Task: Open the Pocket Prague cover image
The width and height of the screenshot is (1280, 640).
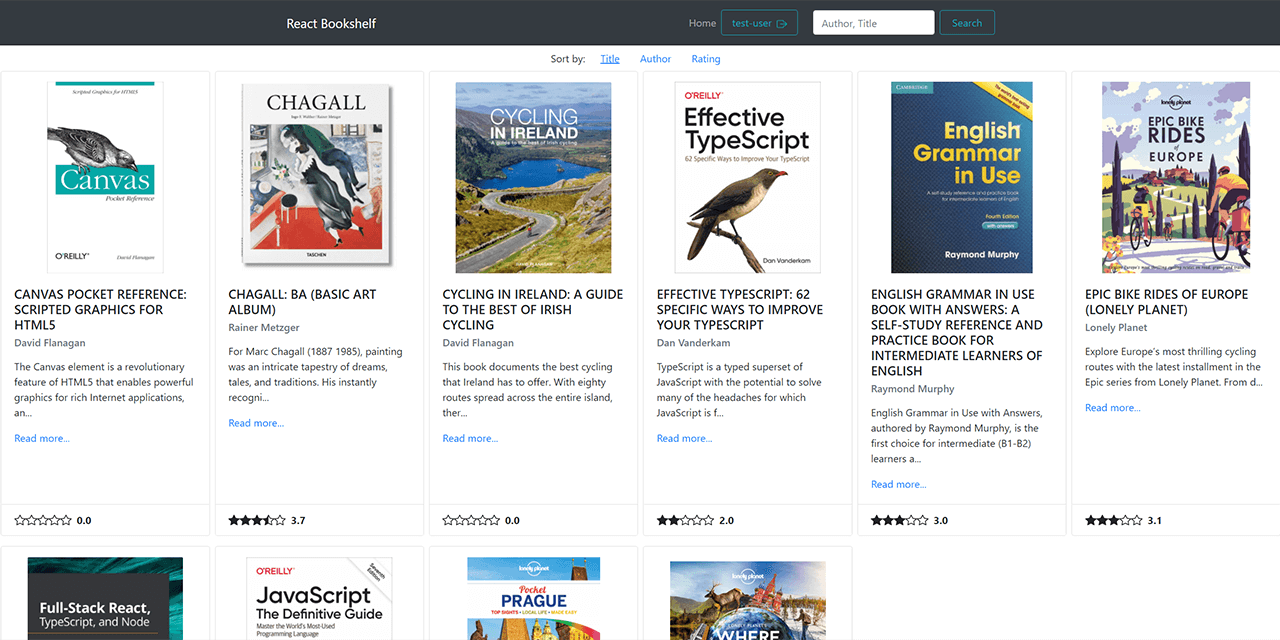Action: coord(533,598)
